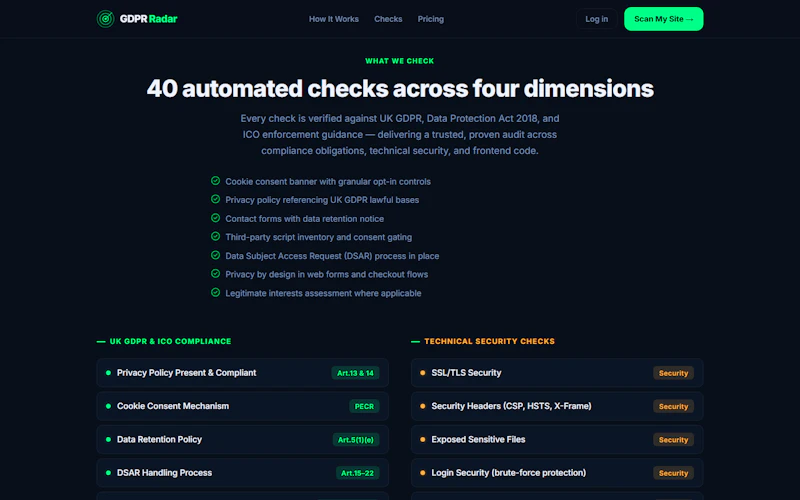Click green dot beside DSAR Handling Process

108,473
